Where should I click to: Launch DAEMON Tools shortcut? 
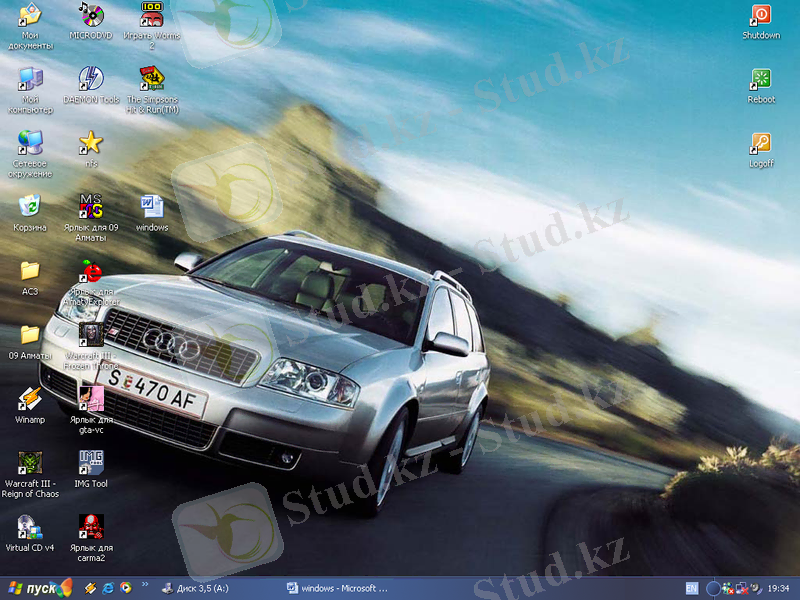tap(91, 85)
